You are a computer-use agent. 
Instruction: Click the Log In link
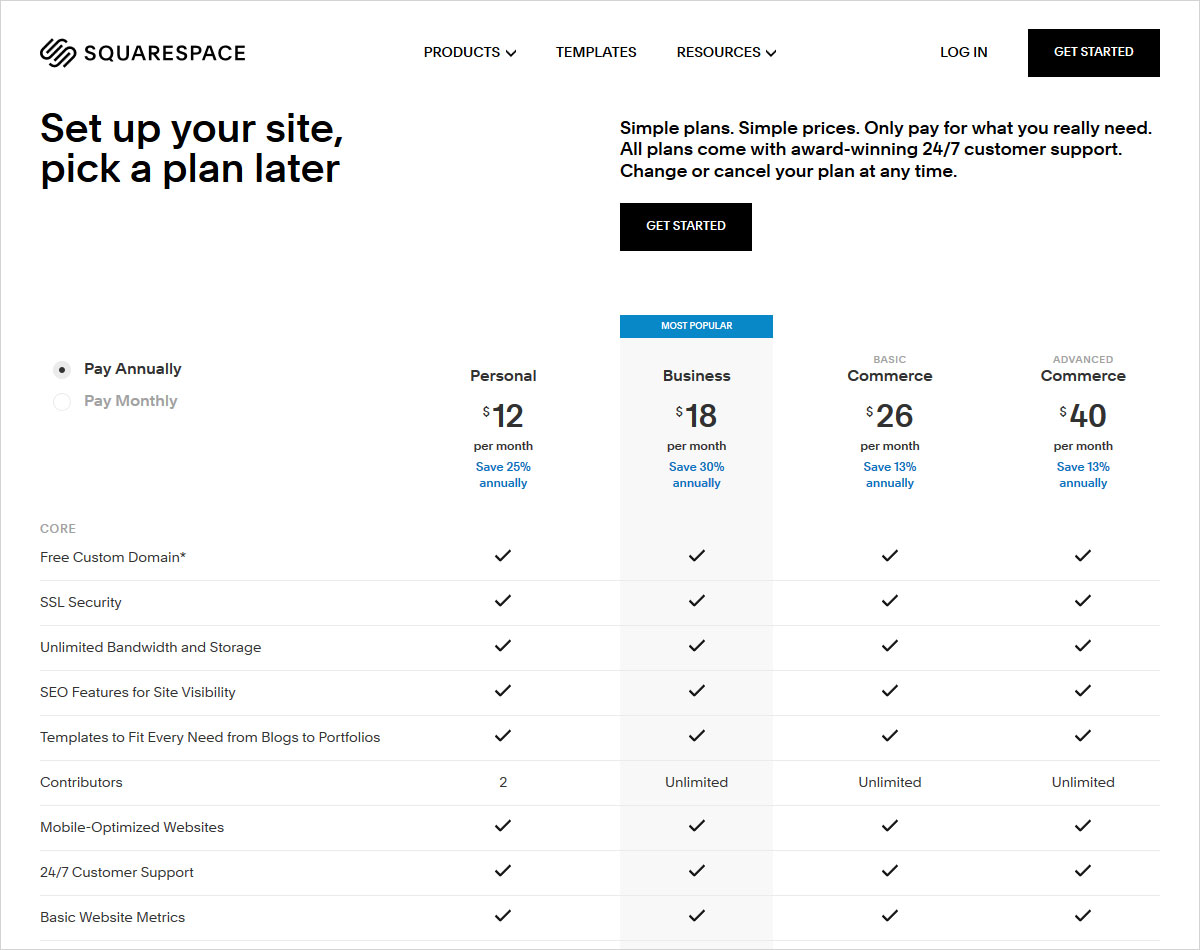coord(963,52)
